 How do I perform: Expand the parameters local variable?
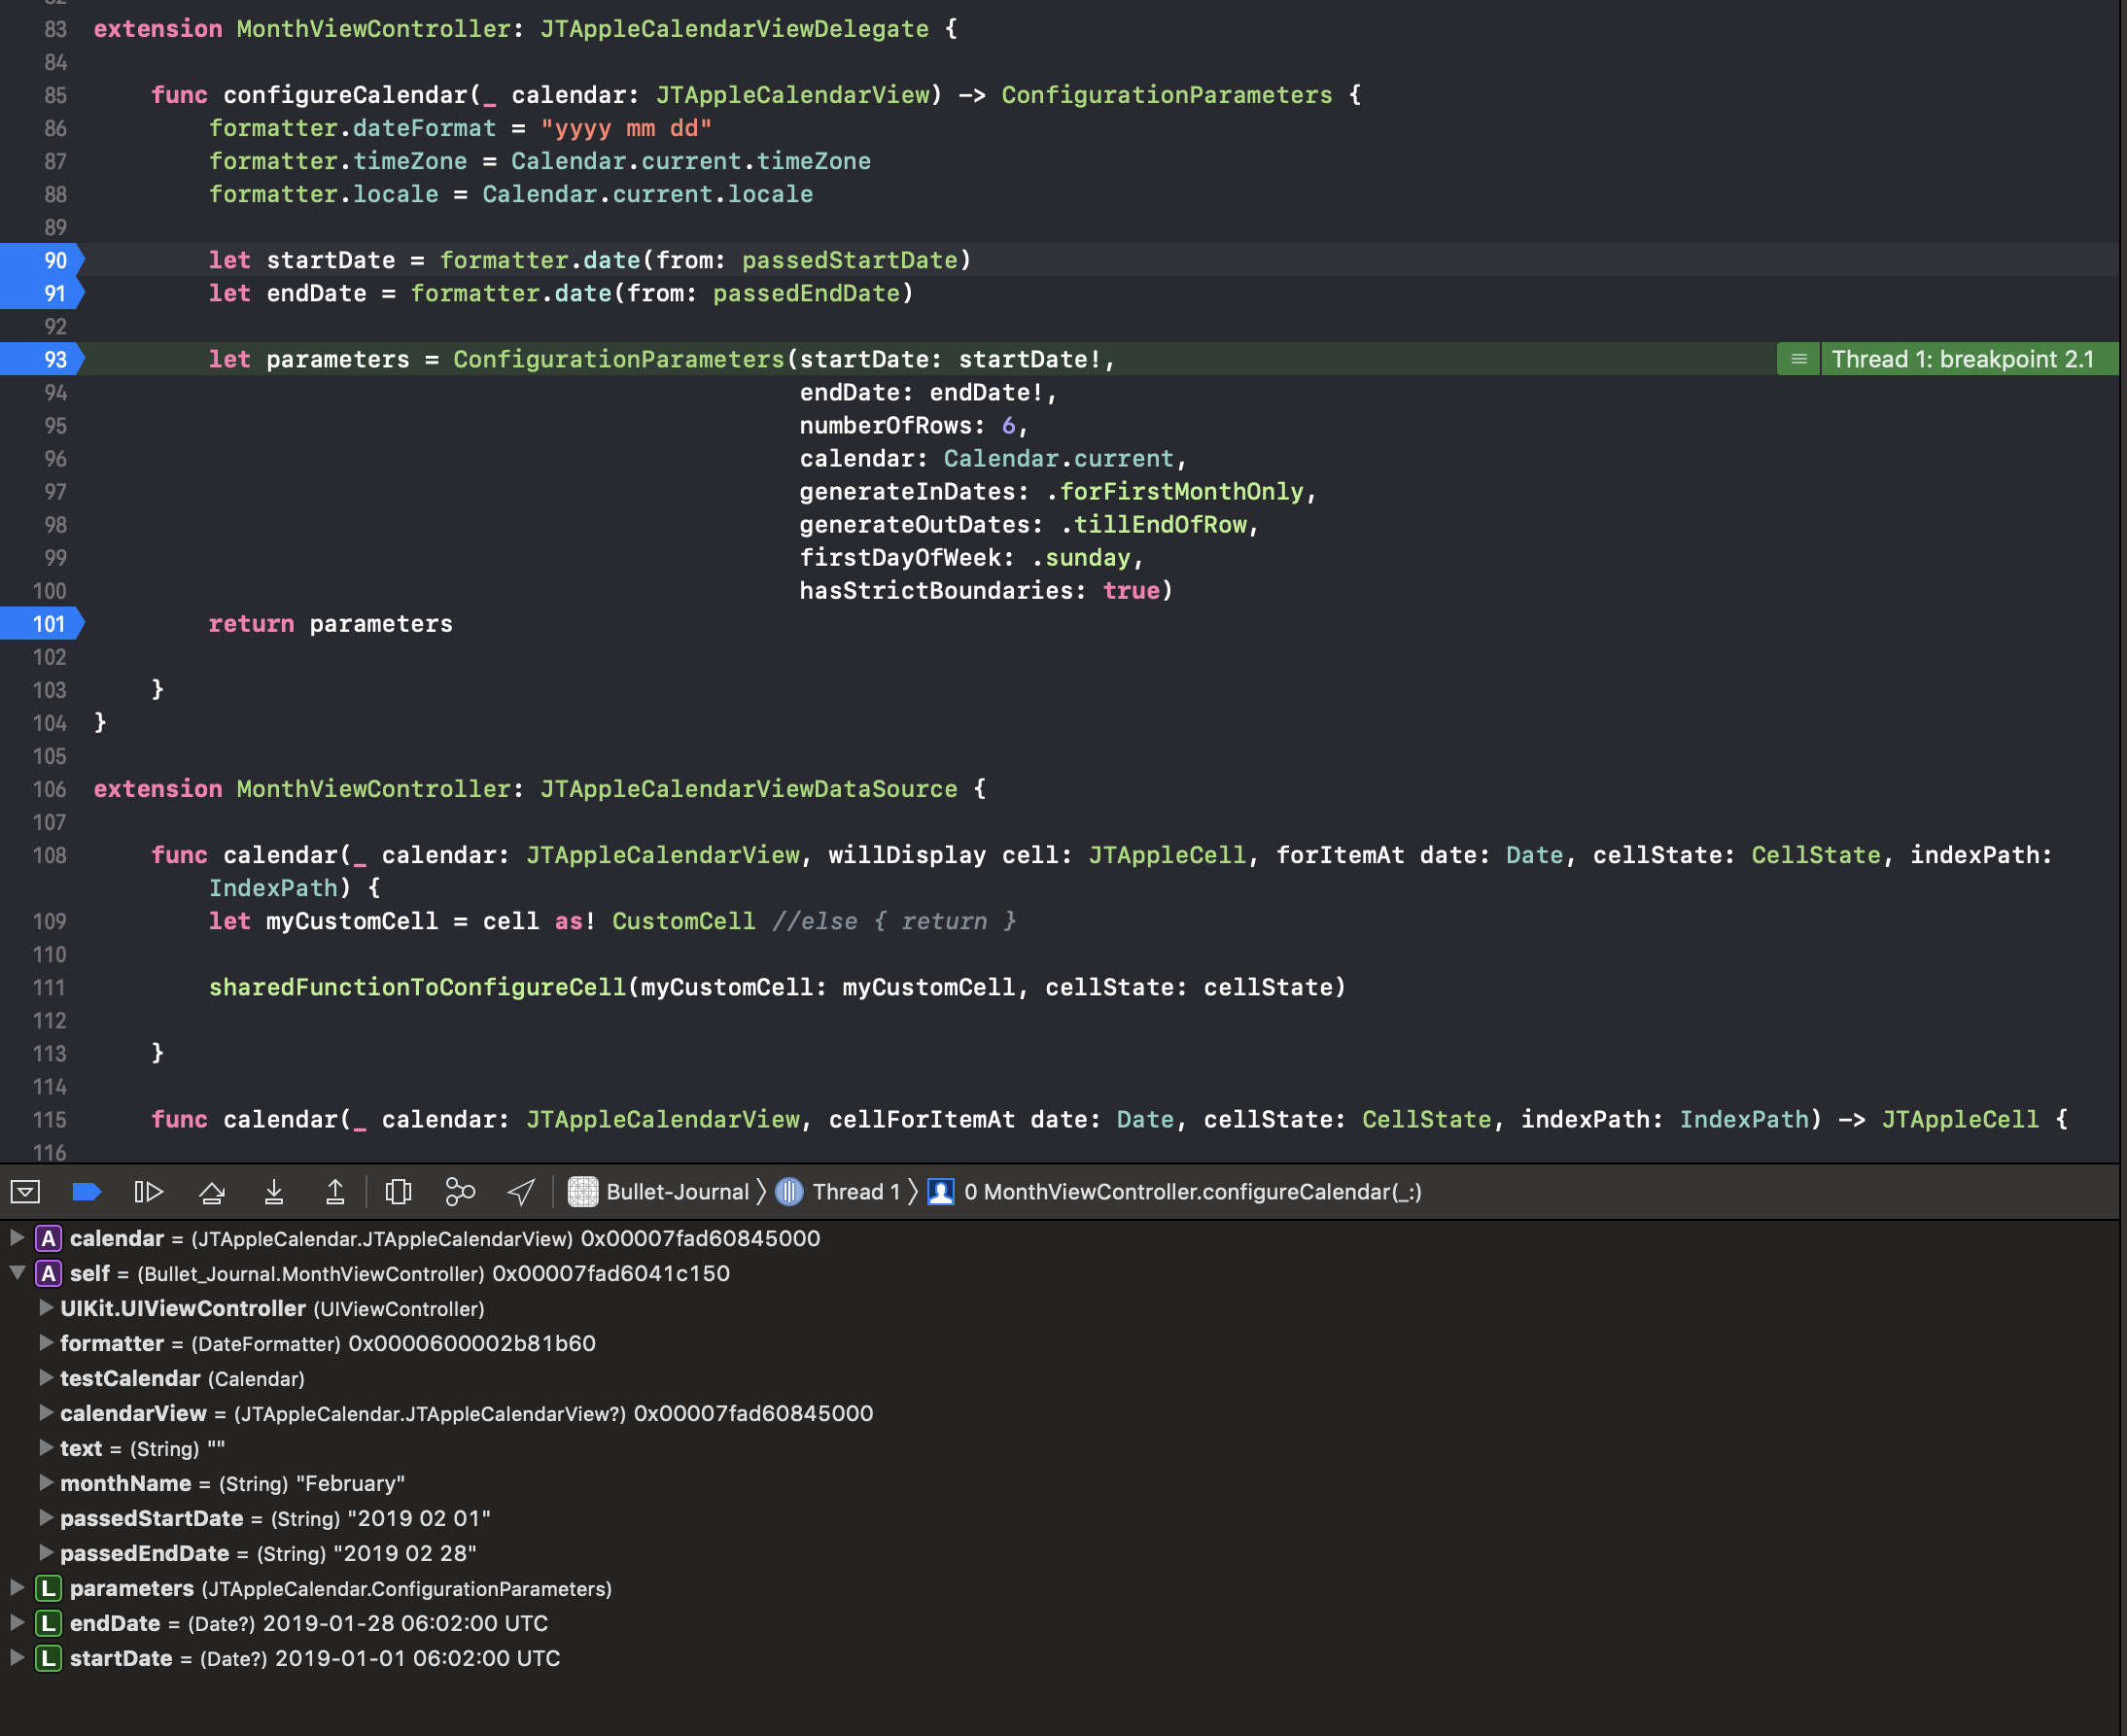[x=17, y=1587]
